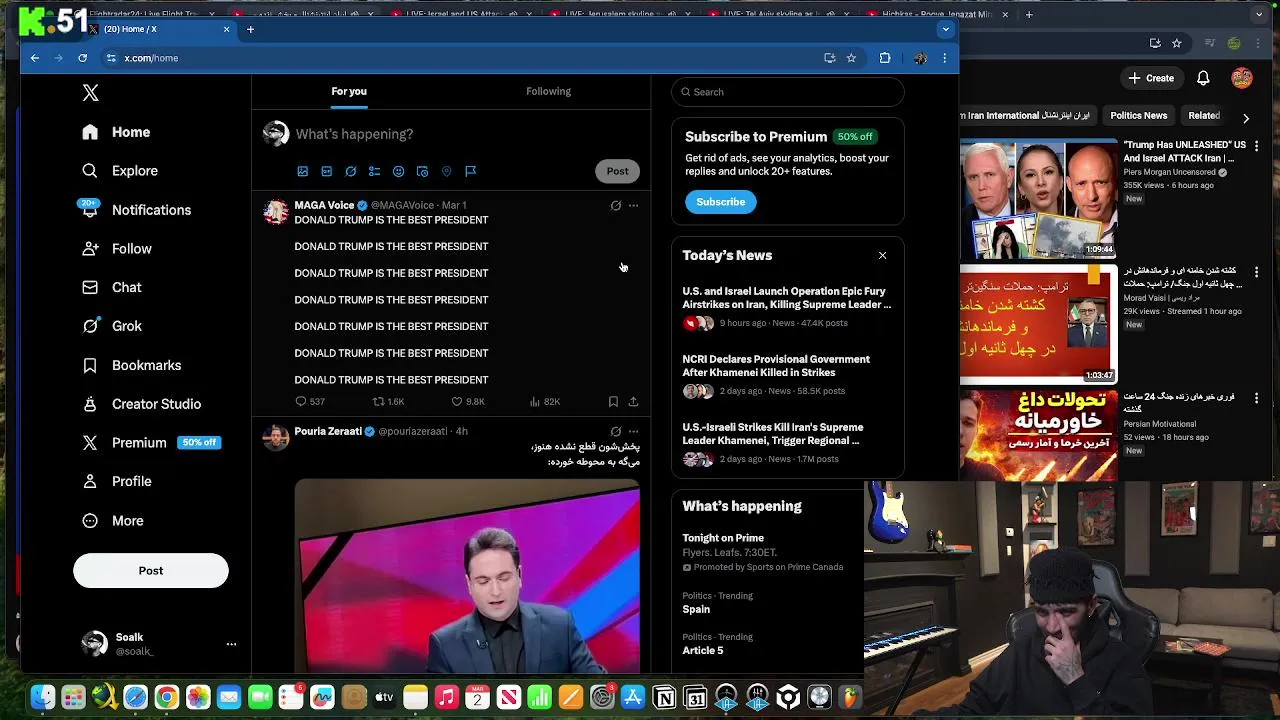Open Chrome's three-dot menu in X window

944,58
